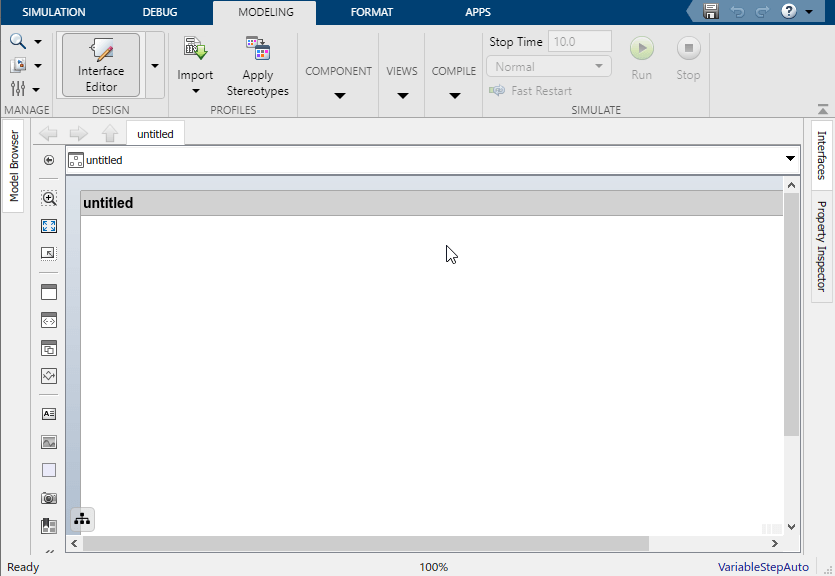Viewport: 835px width, 576px height.
Task: Click the Viewmarks camera icon in the palette
Action: click(x=48, y=497)
